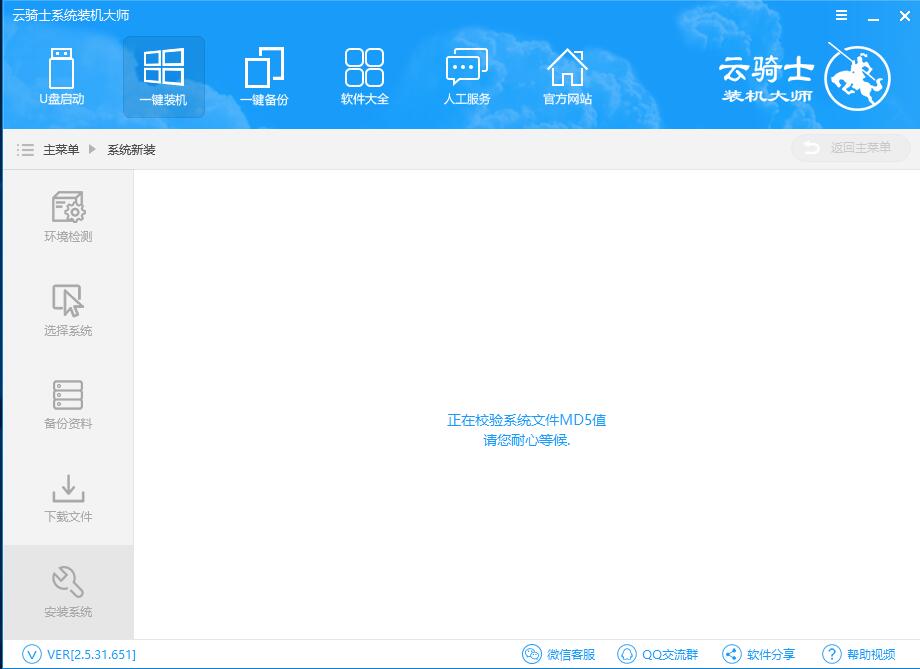Select the 一键备份 function
The image size is (920, 669).
(263, 76)
